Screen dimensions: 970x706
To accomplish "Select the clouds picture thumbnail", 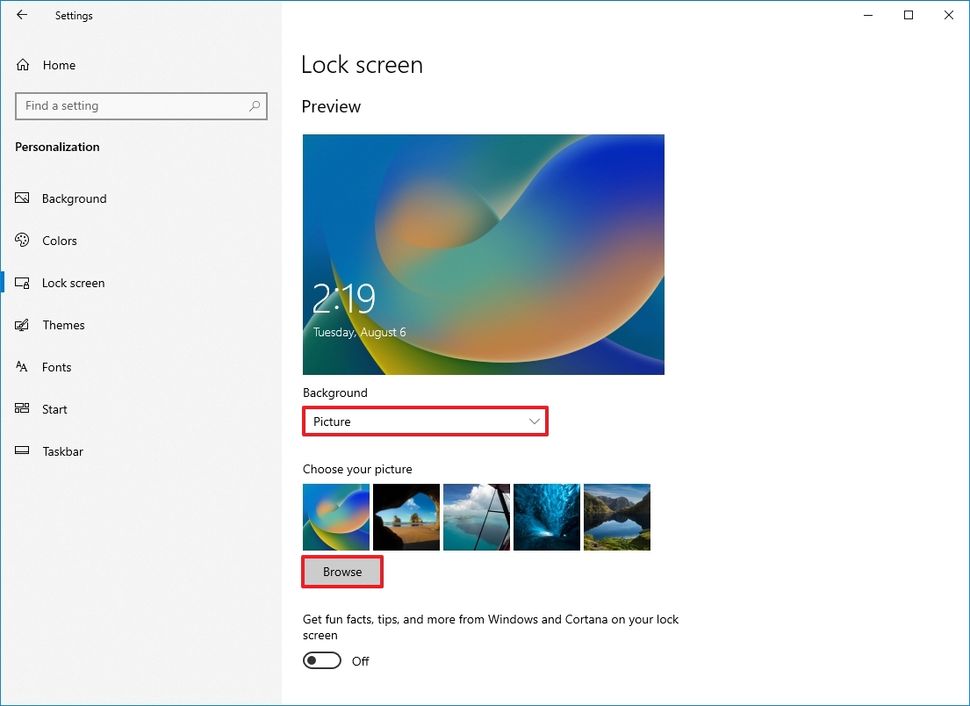I will click(x=476, y=517).
